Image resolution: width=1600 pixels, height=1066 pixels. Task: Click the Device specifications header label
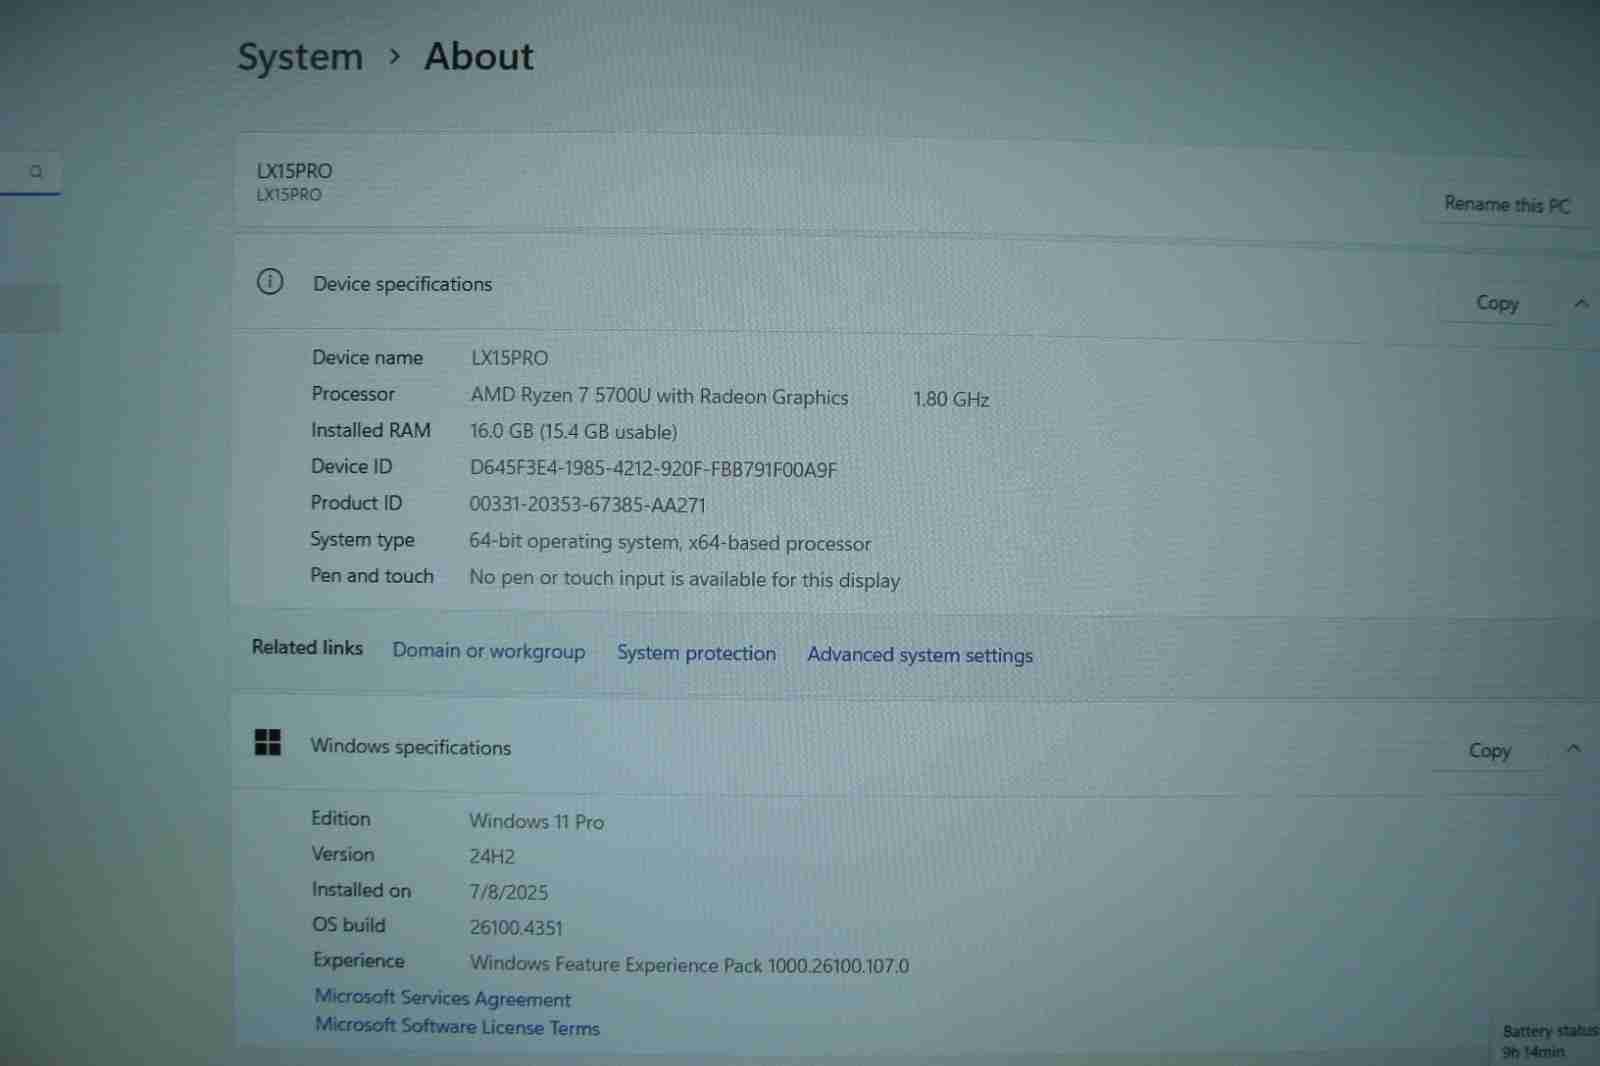pyautogui.click(x=402, y=284)
